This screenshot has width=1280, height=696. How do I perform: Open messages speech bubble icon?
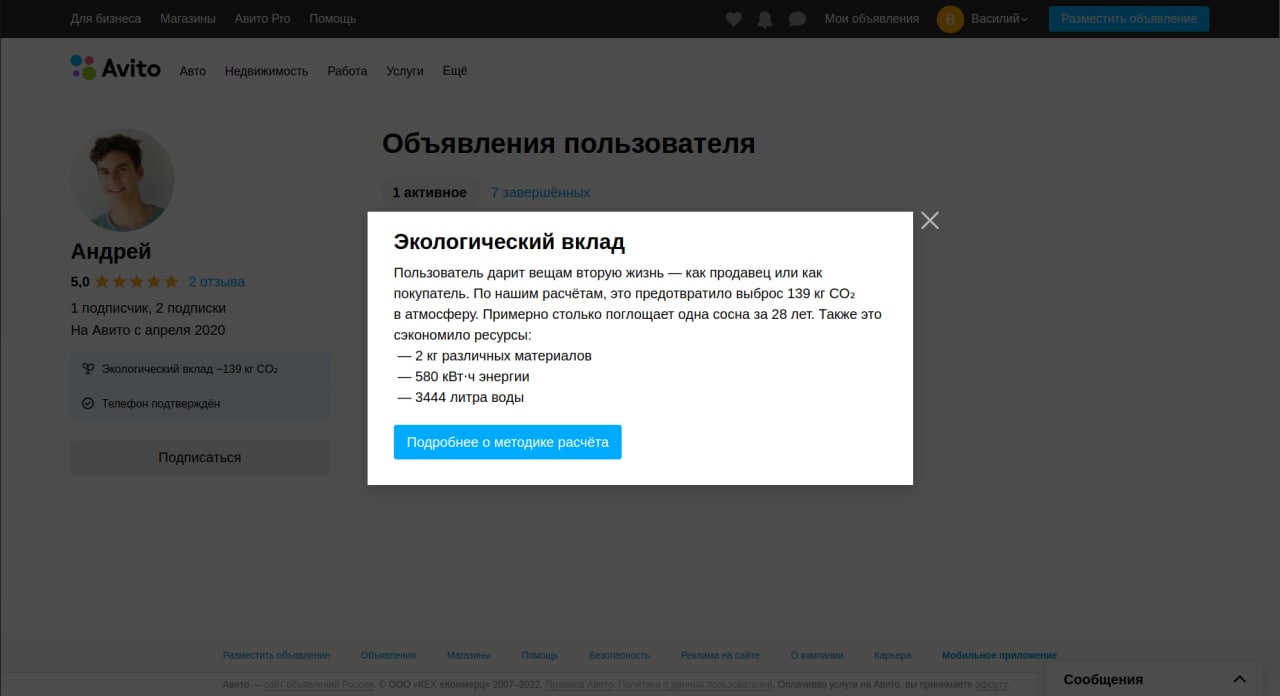click(x=797, y=19)
